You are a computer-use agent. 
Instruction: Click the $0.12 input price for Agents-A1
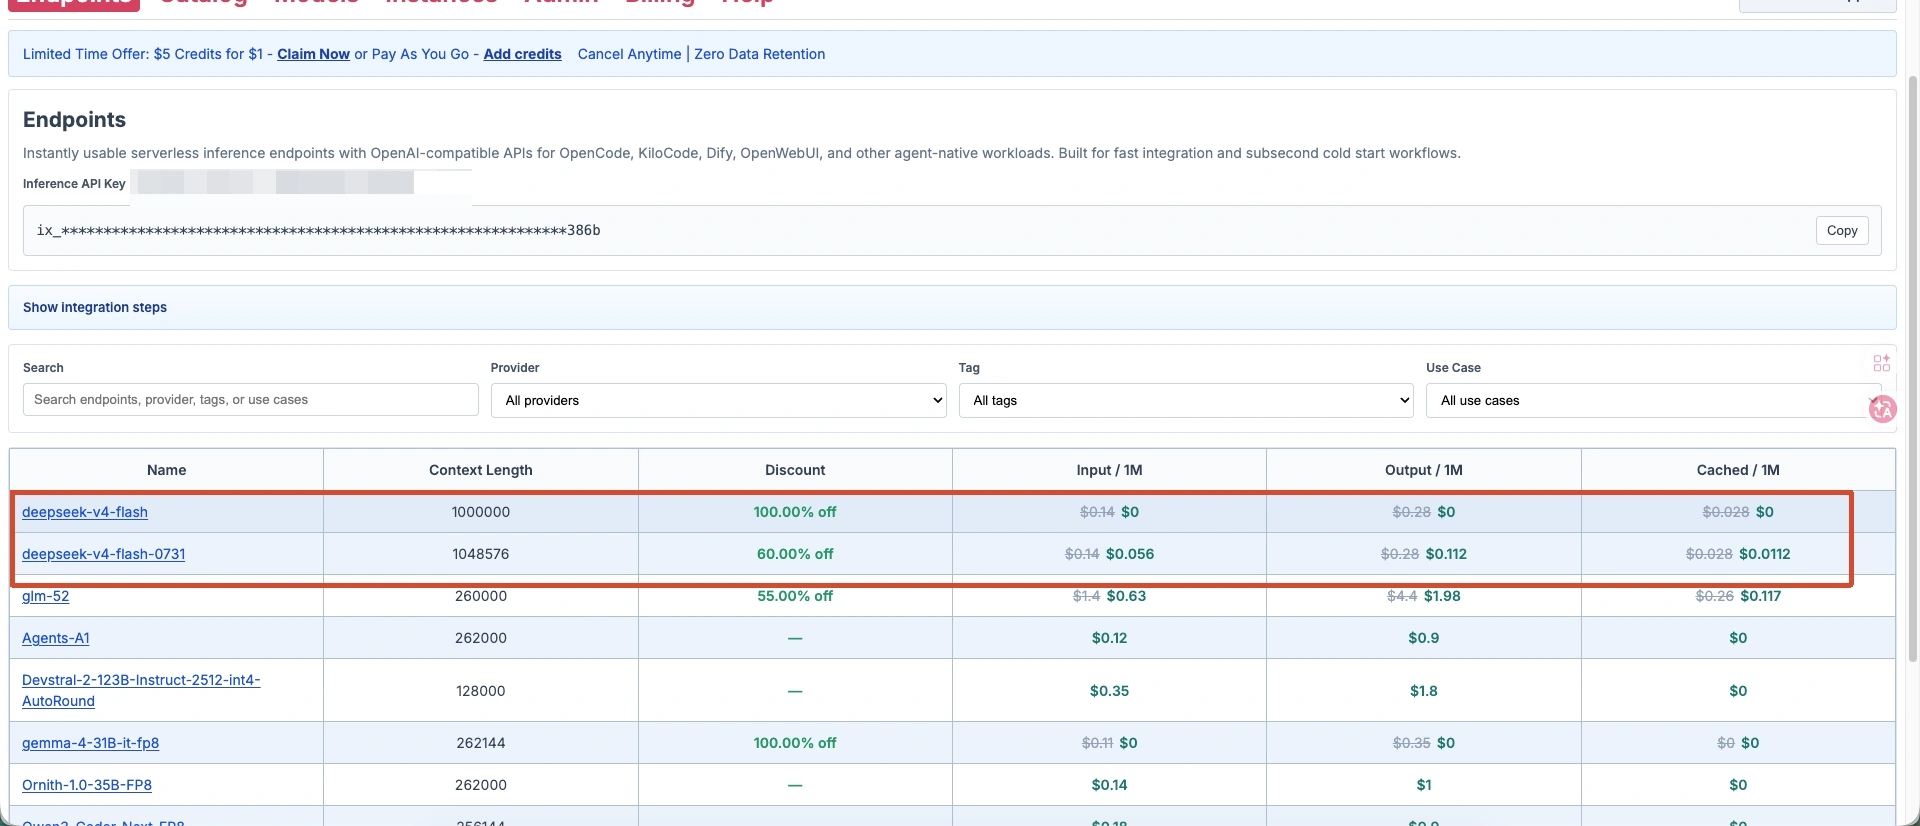pos(1109,638)
